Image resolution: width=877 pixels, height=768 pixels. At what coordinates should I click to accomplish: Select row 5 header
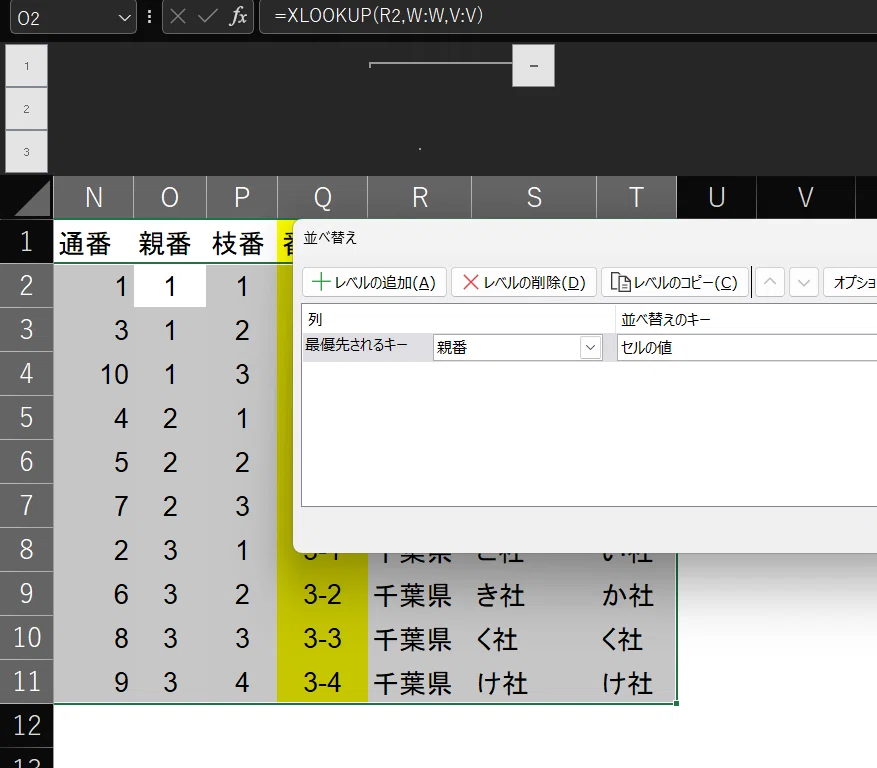point(26,417)
